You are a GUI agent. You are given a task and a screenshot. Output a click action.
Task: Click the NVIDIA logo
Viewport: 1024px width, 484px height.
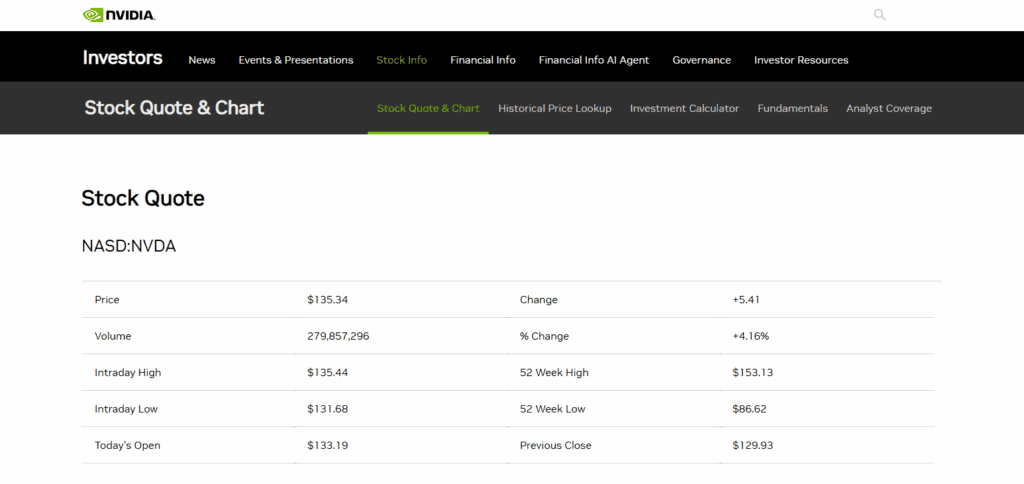click(x=119, y=14)
